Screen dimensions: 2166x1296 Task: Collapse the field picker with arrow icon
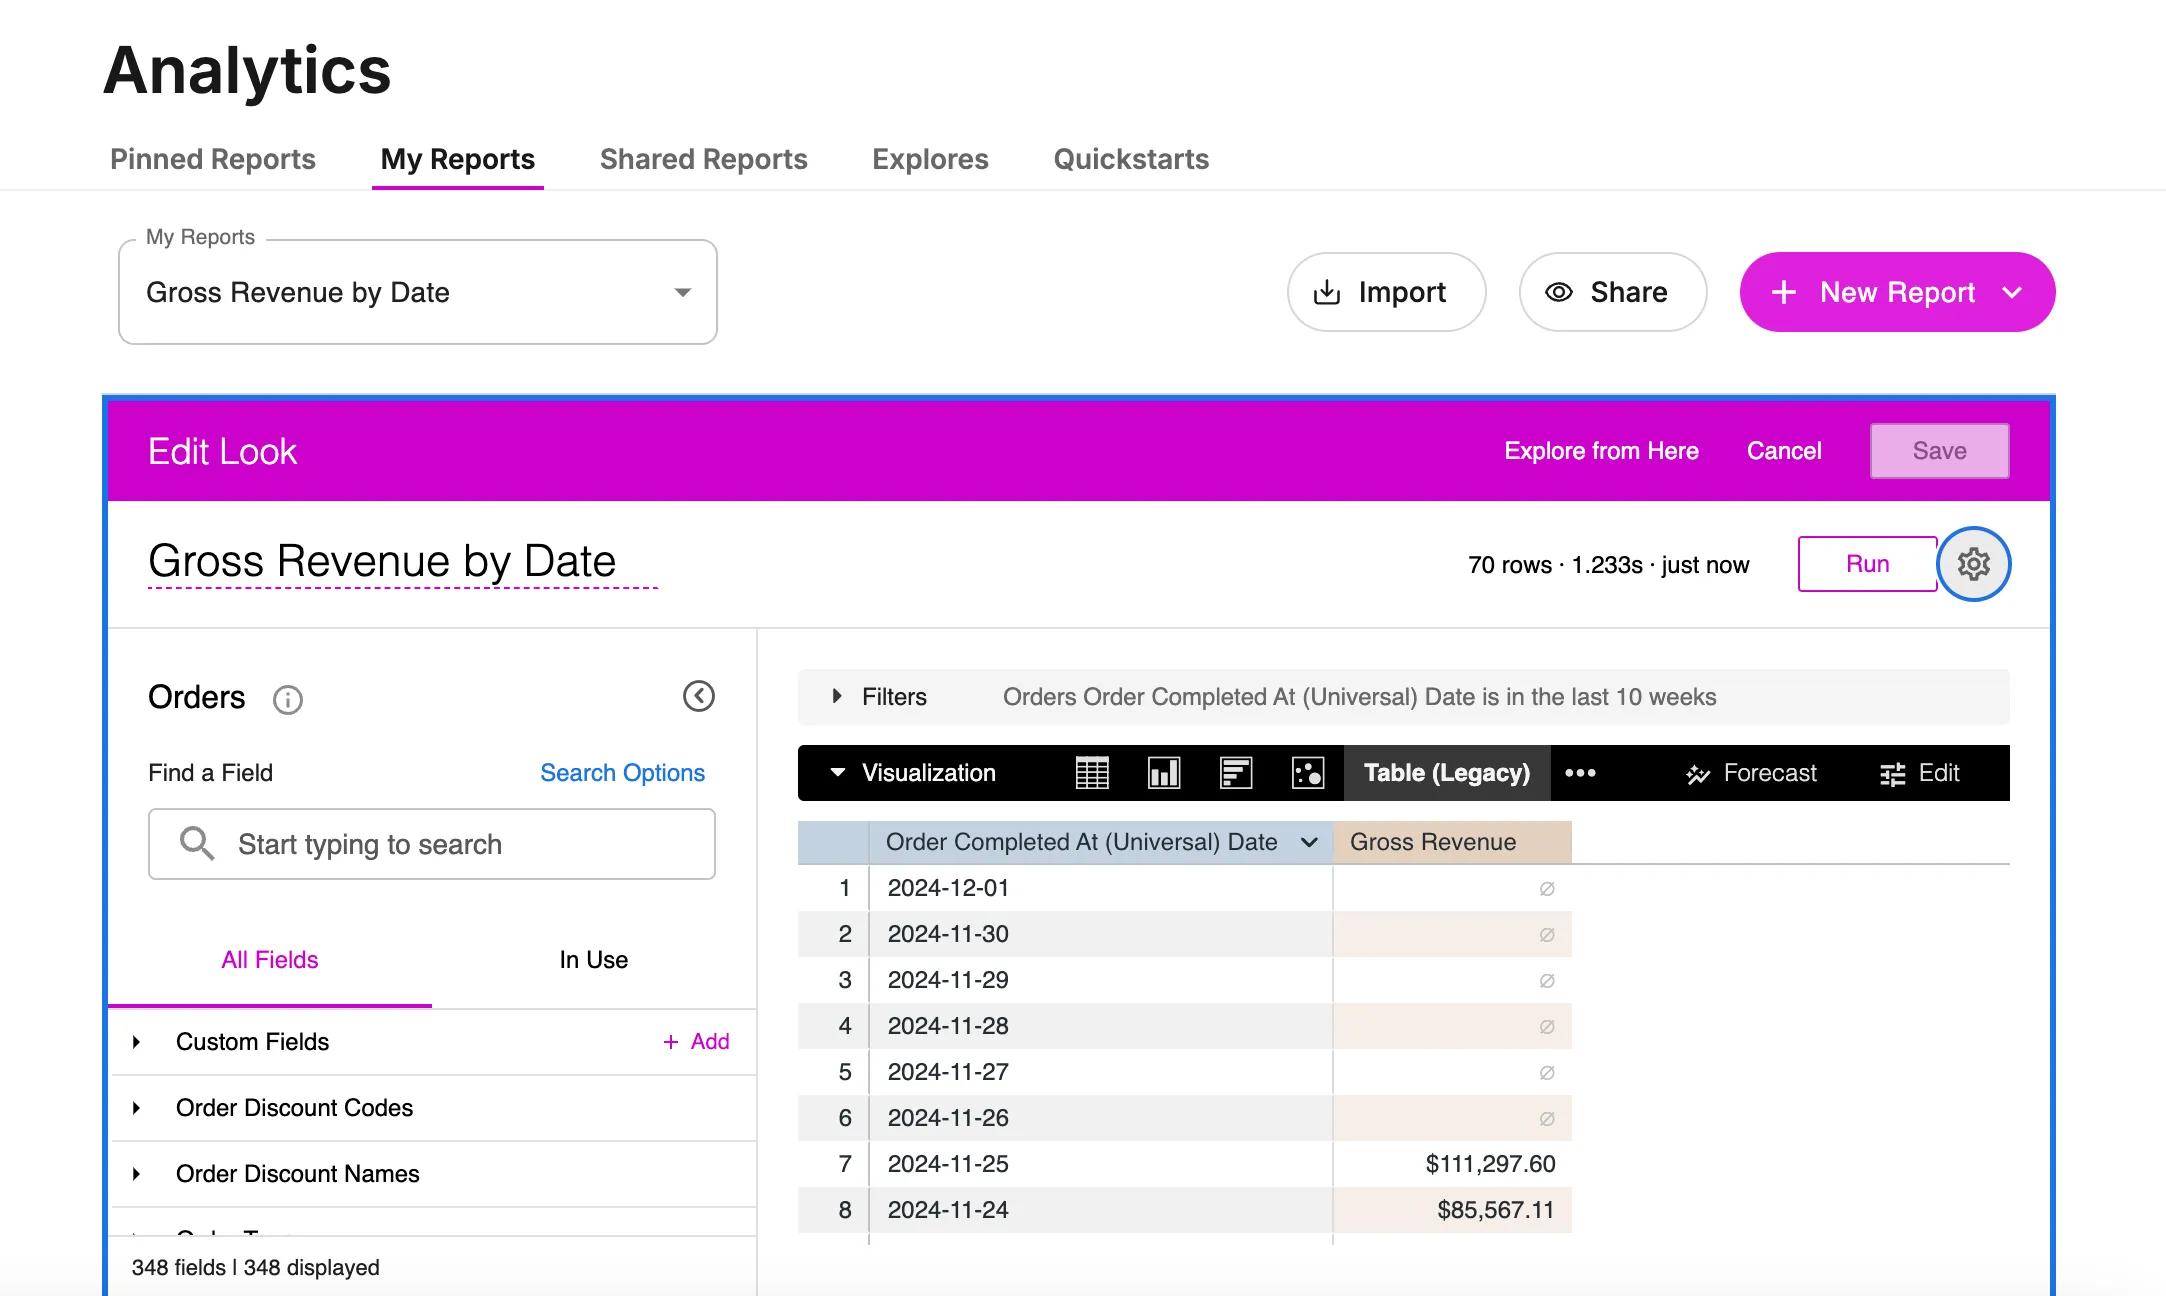(698, 696)
